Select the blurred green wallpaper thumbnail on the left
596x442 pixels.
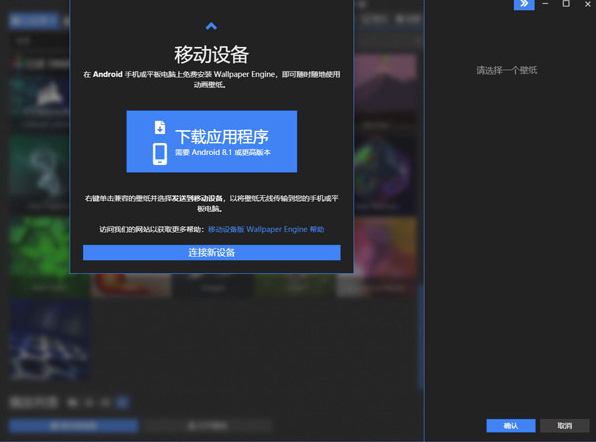tap(40, 257)
